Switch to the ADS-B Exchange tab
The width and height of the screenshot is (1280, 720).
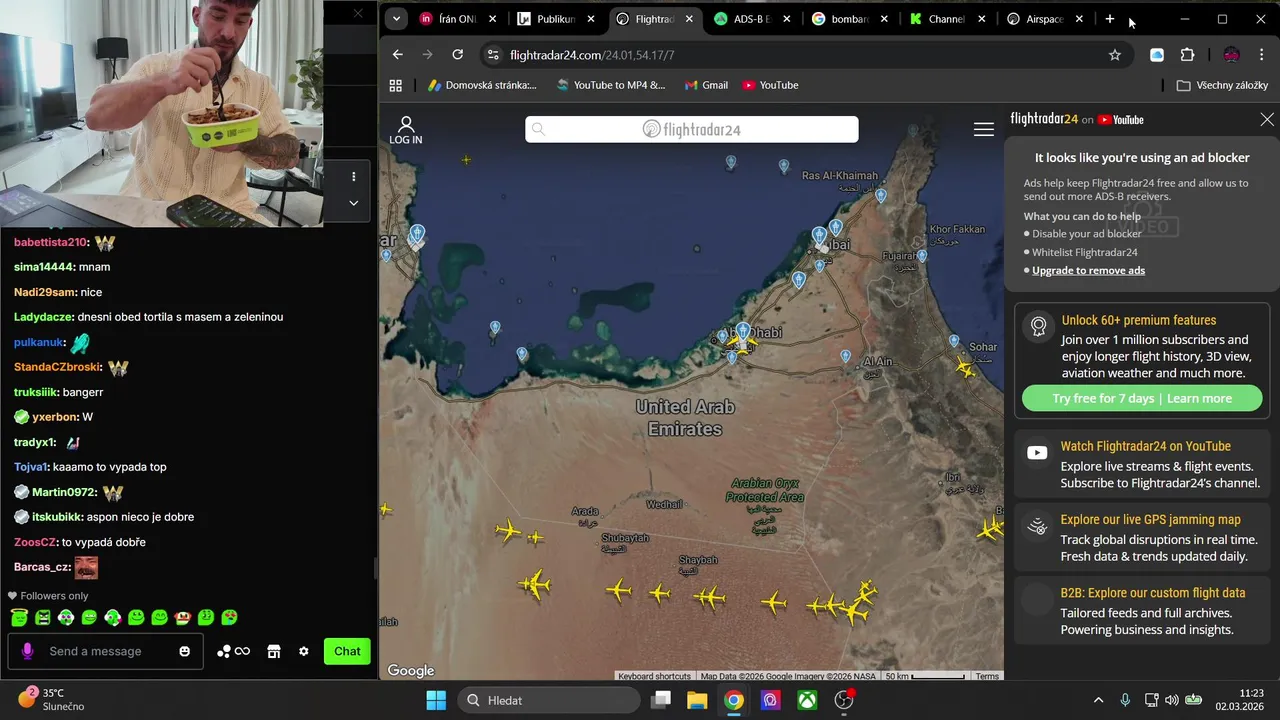coord(752,19)
